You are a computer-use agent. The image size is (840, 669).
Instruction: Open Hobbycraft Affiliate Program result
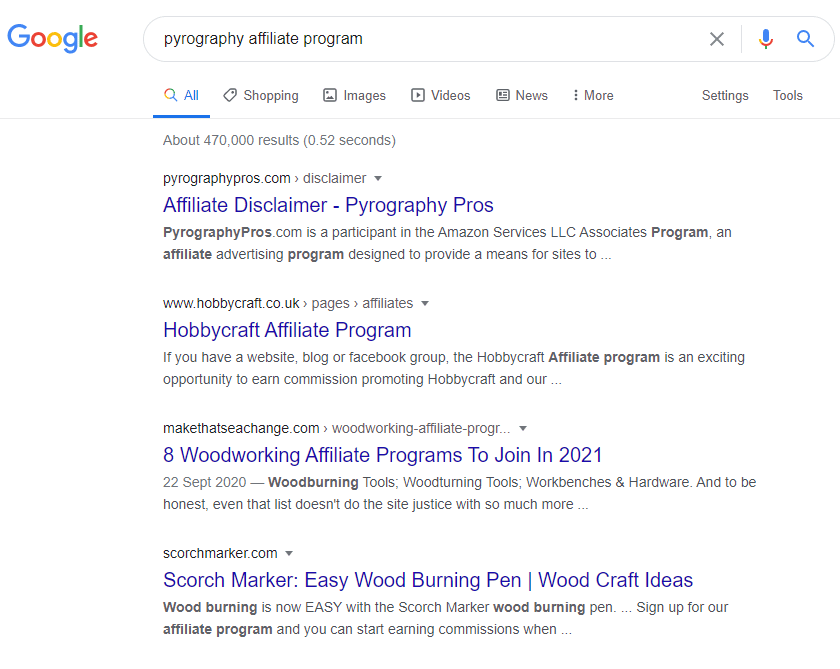pyautogui.click(x=287, y=330)
